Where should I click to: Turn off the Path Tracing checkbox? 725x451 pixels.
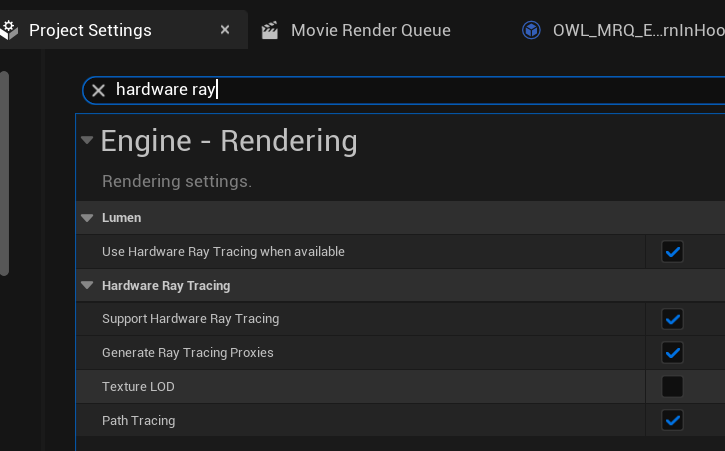[x=672, y=420]
